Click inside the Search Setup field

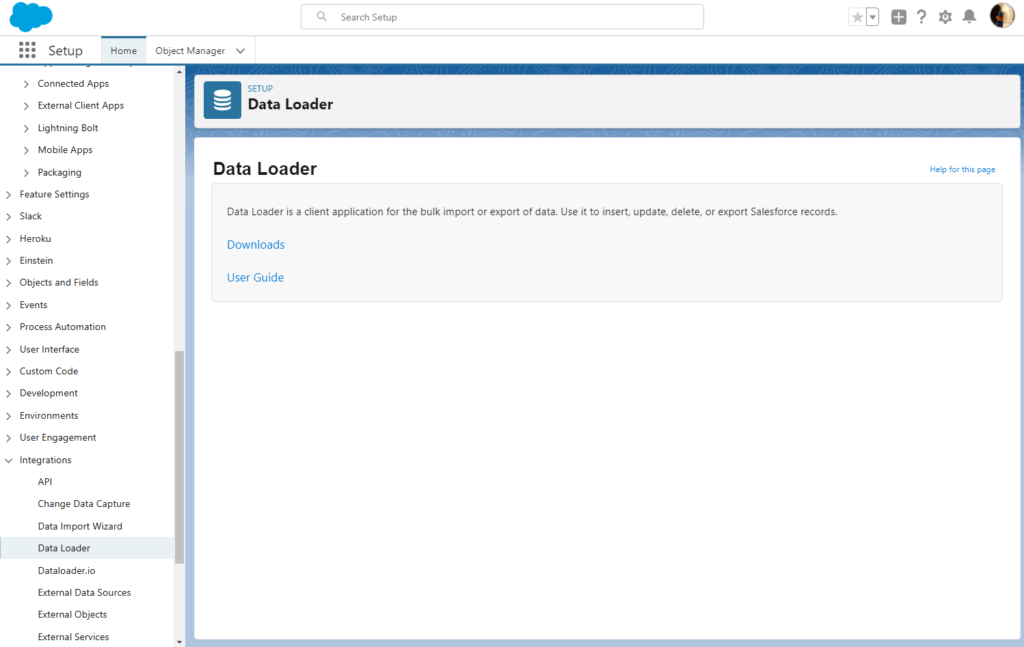tap(502, 16)
